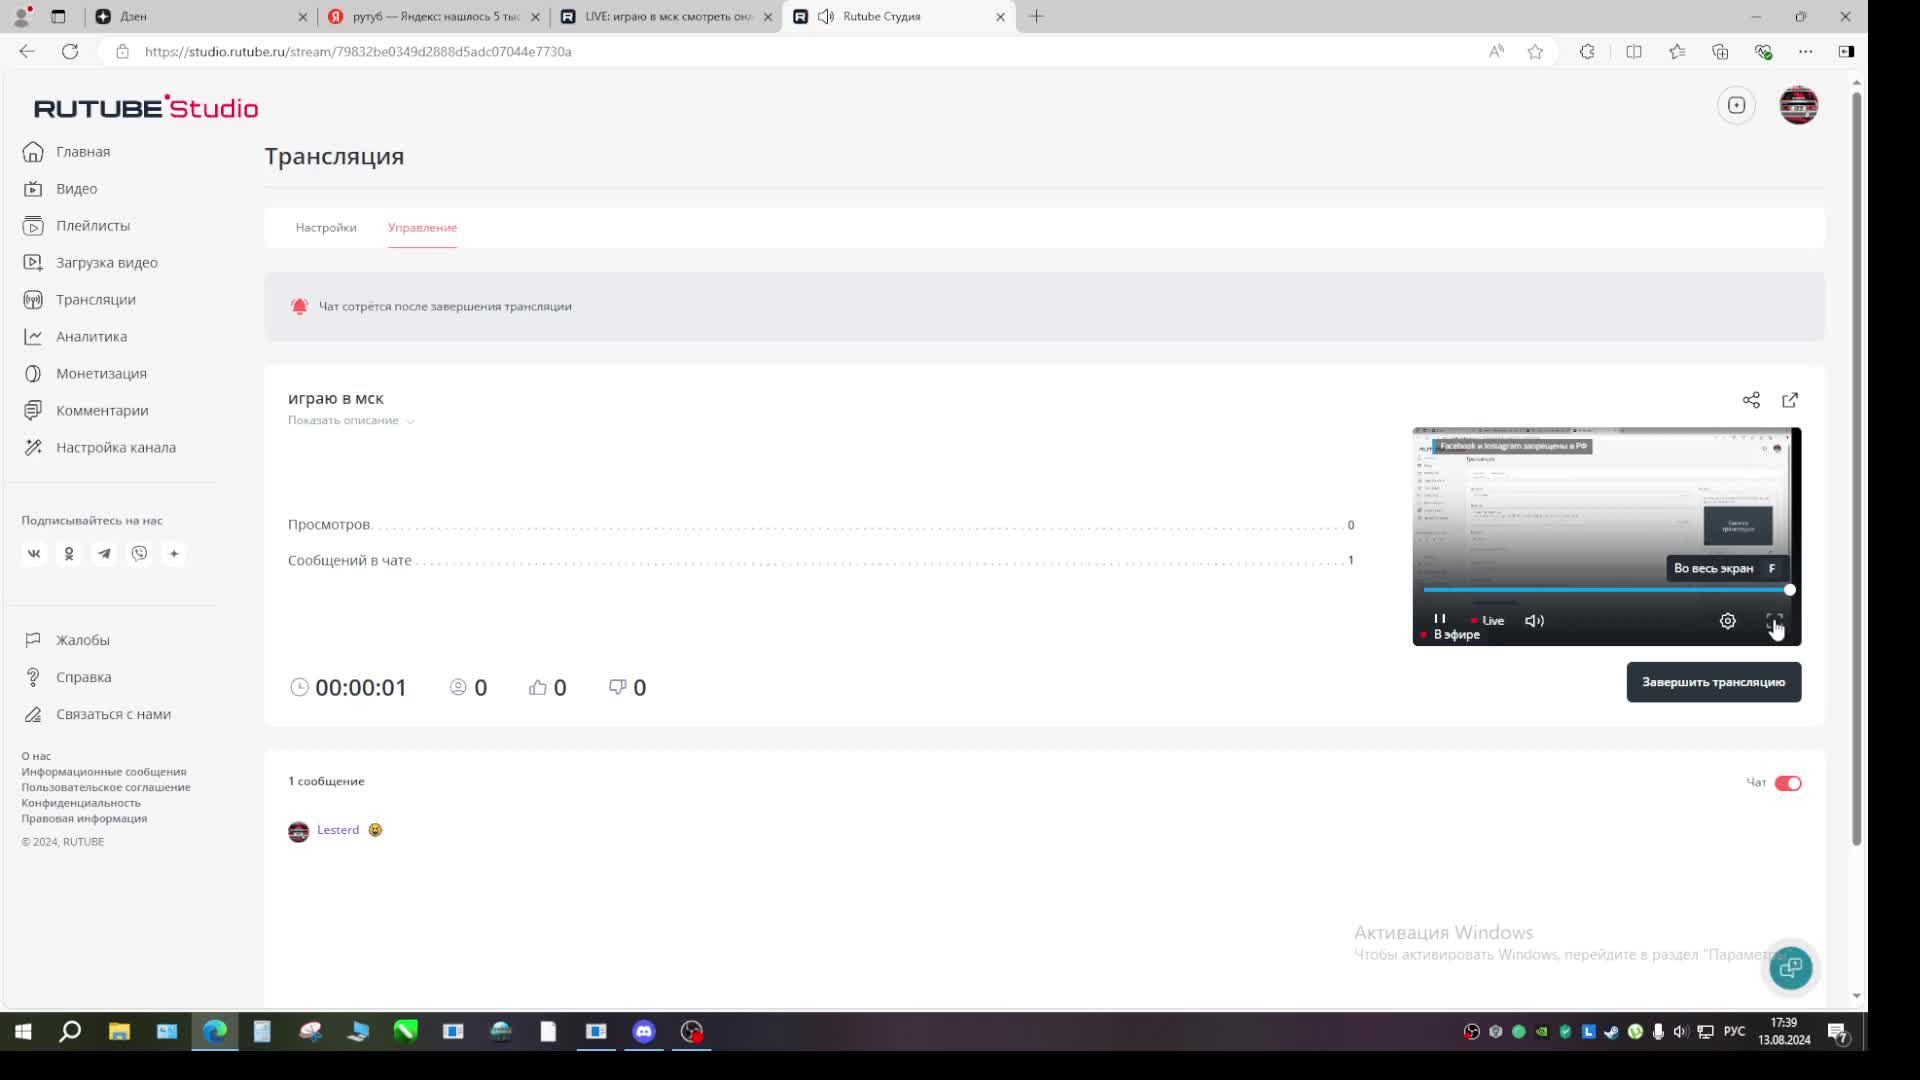Open the Telegram social icon
Screen dimensions: 1920x1080
[104, 553]
